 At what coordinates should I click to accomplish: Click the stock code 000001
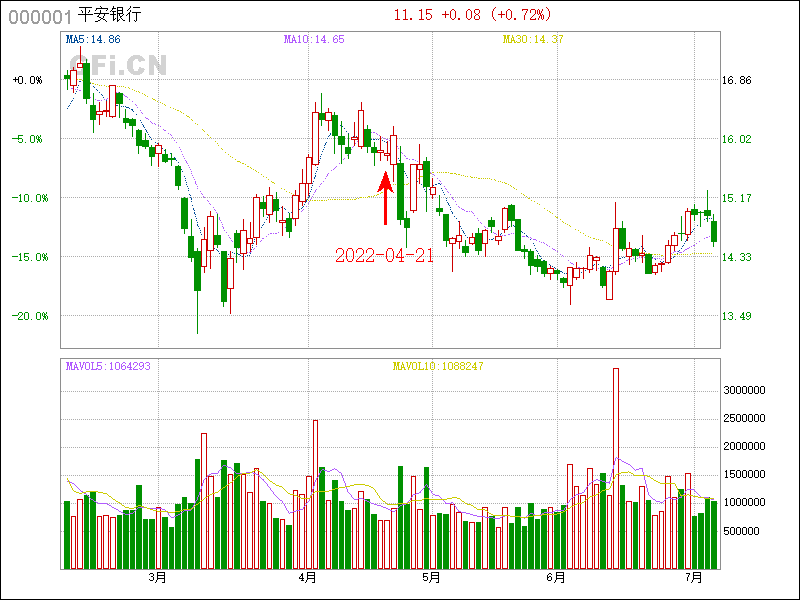pos(40,17)
